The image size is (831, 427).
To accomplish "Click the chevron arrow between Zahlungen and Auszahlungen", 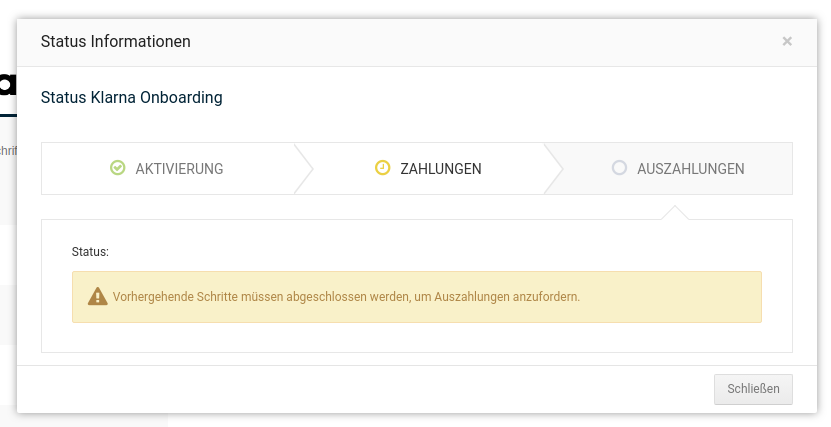I will (553, 168).
